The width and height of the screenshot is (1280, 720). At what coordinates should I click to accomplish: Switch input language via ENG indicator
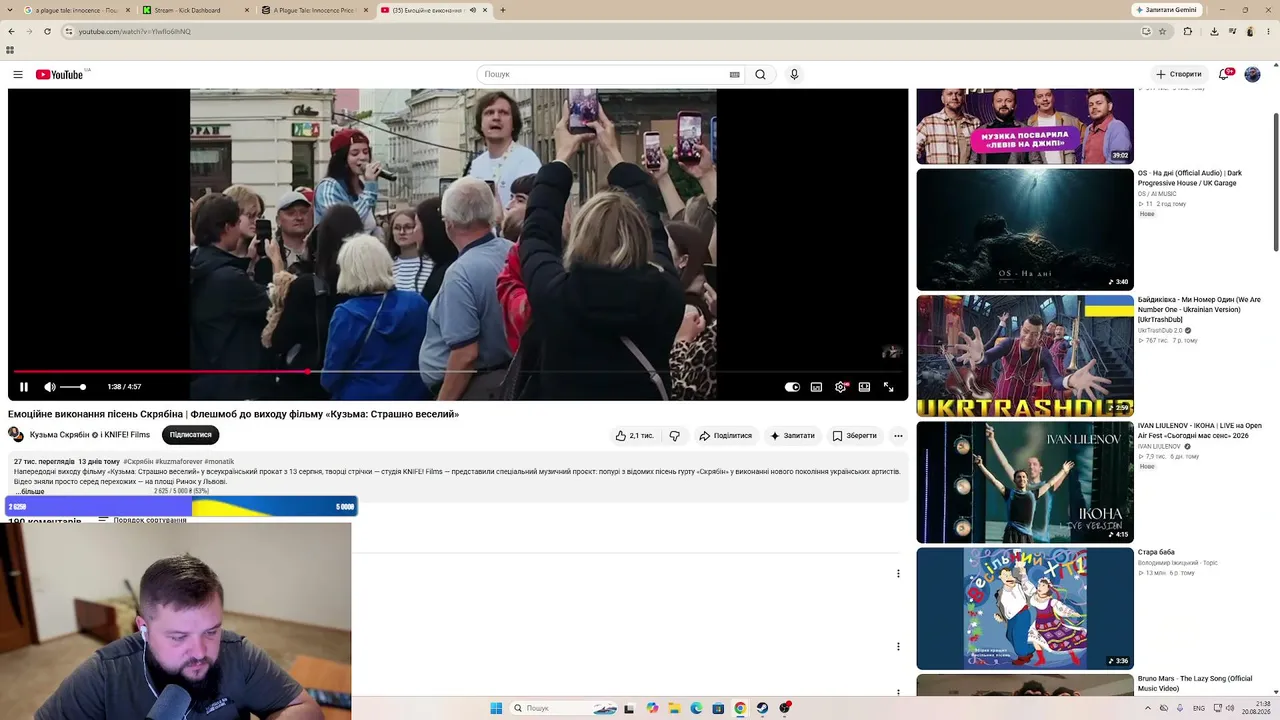point(1199,708)
